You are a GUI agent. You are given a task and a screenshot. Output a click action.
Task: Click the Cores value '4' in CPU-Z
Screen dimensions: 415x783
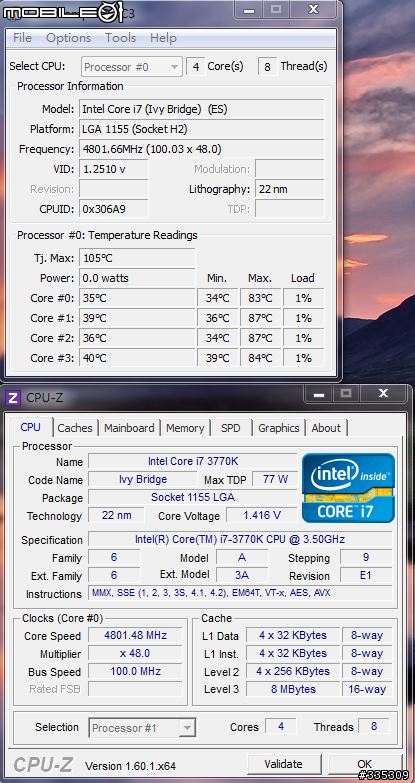pos(281,726)
